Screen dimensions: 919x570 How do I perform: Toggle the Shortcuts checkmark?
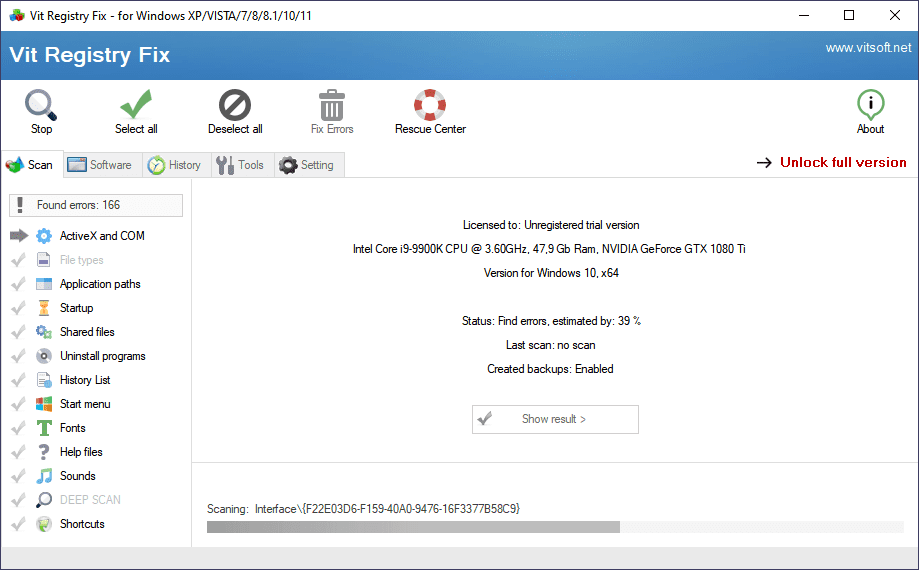[x=18, y=524]
